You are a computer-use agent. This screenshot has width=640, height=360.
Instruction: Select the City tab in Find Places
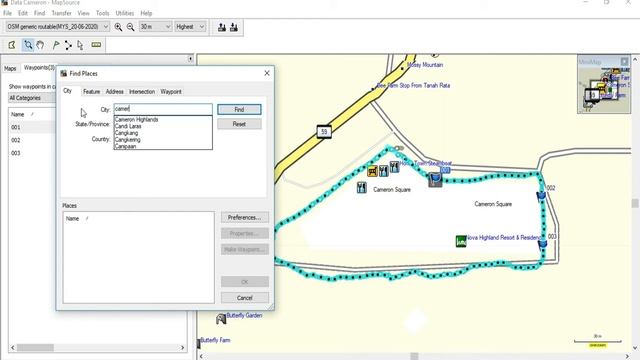68,91
